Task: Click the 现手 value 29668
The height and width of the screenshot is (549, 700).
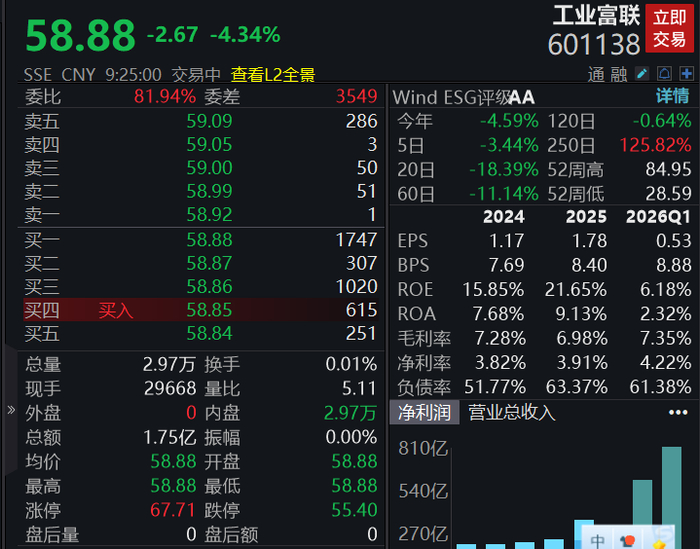Action: [x=170, y=388]
